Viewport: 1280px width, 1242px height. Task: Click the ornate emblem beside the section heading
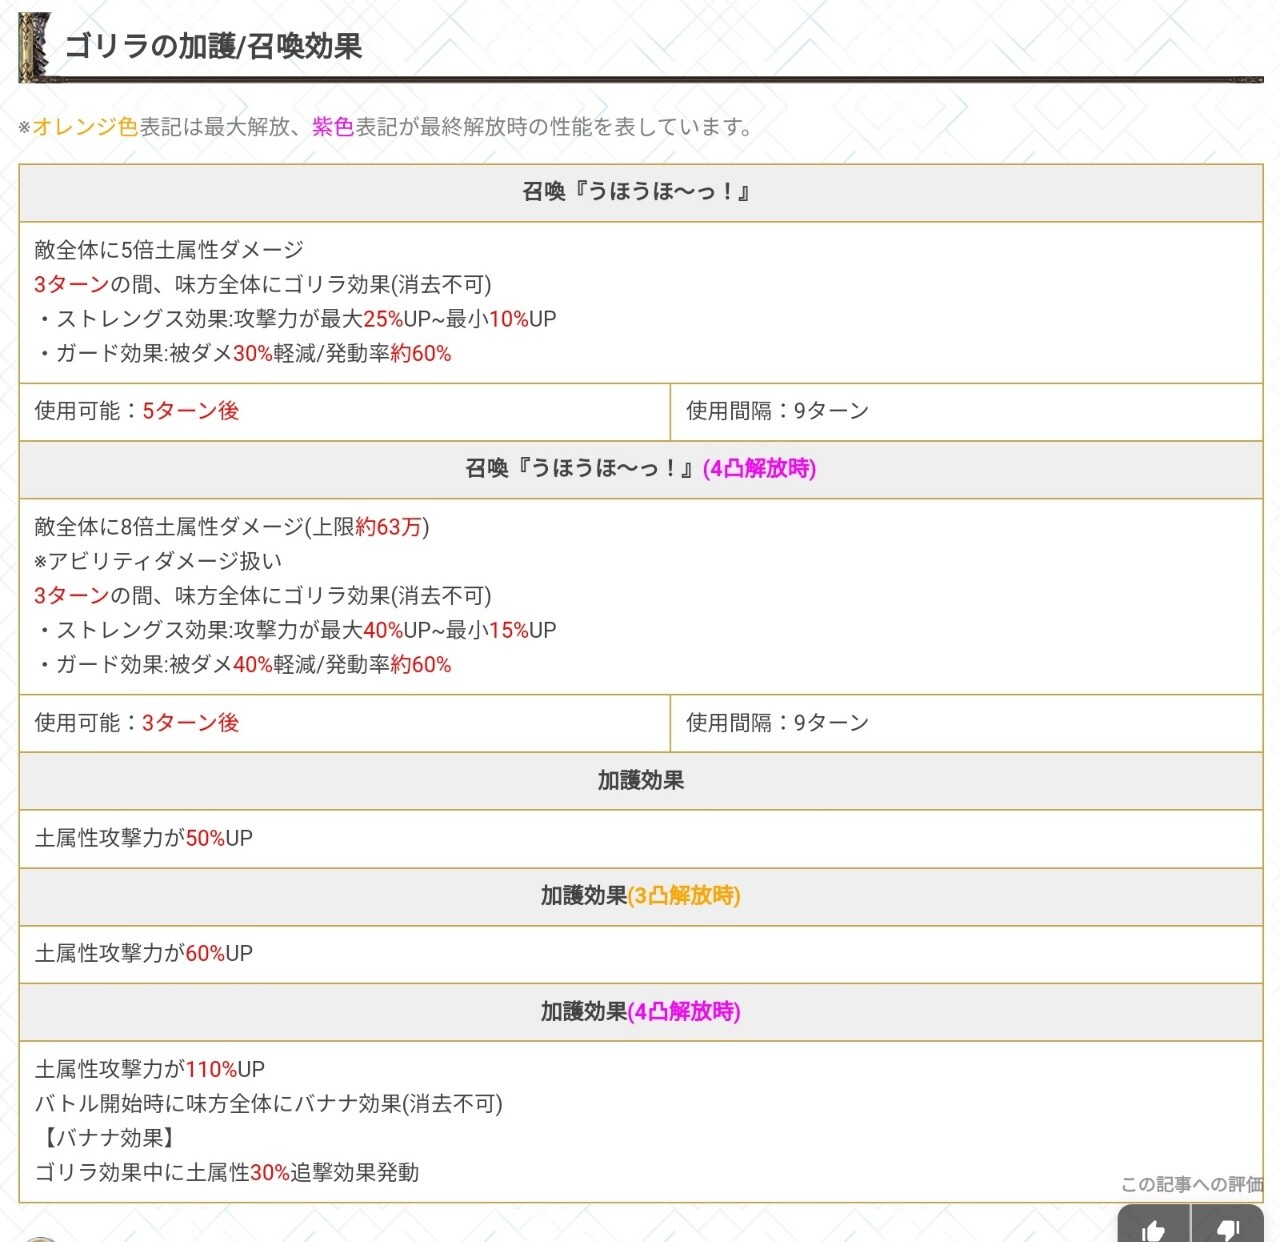click(x=35, y=47)
